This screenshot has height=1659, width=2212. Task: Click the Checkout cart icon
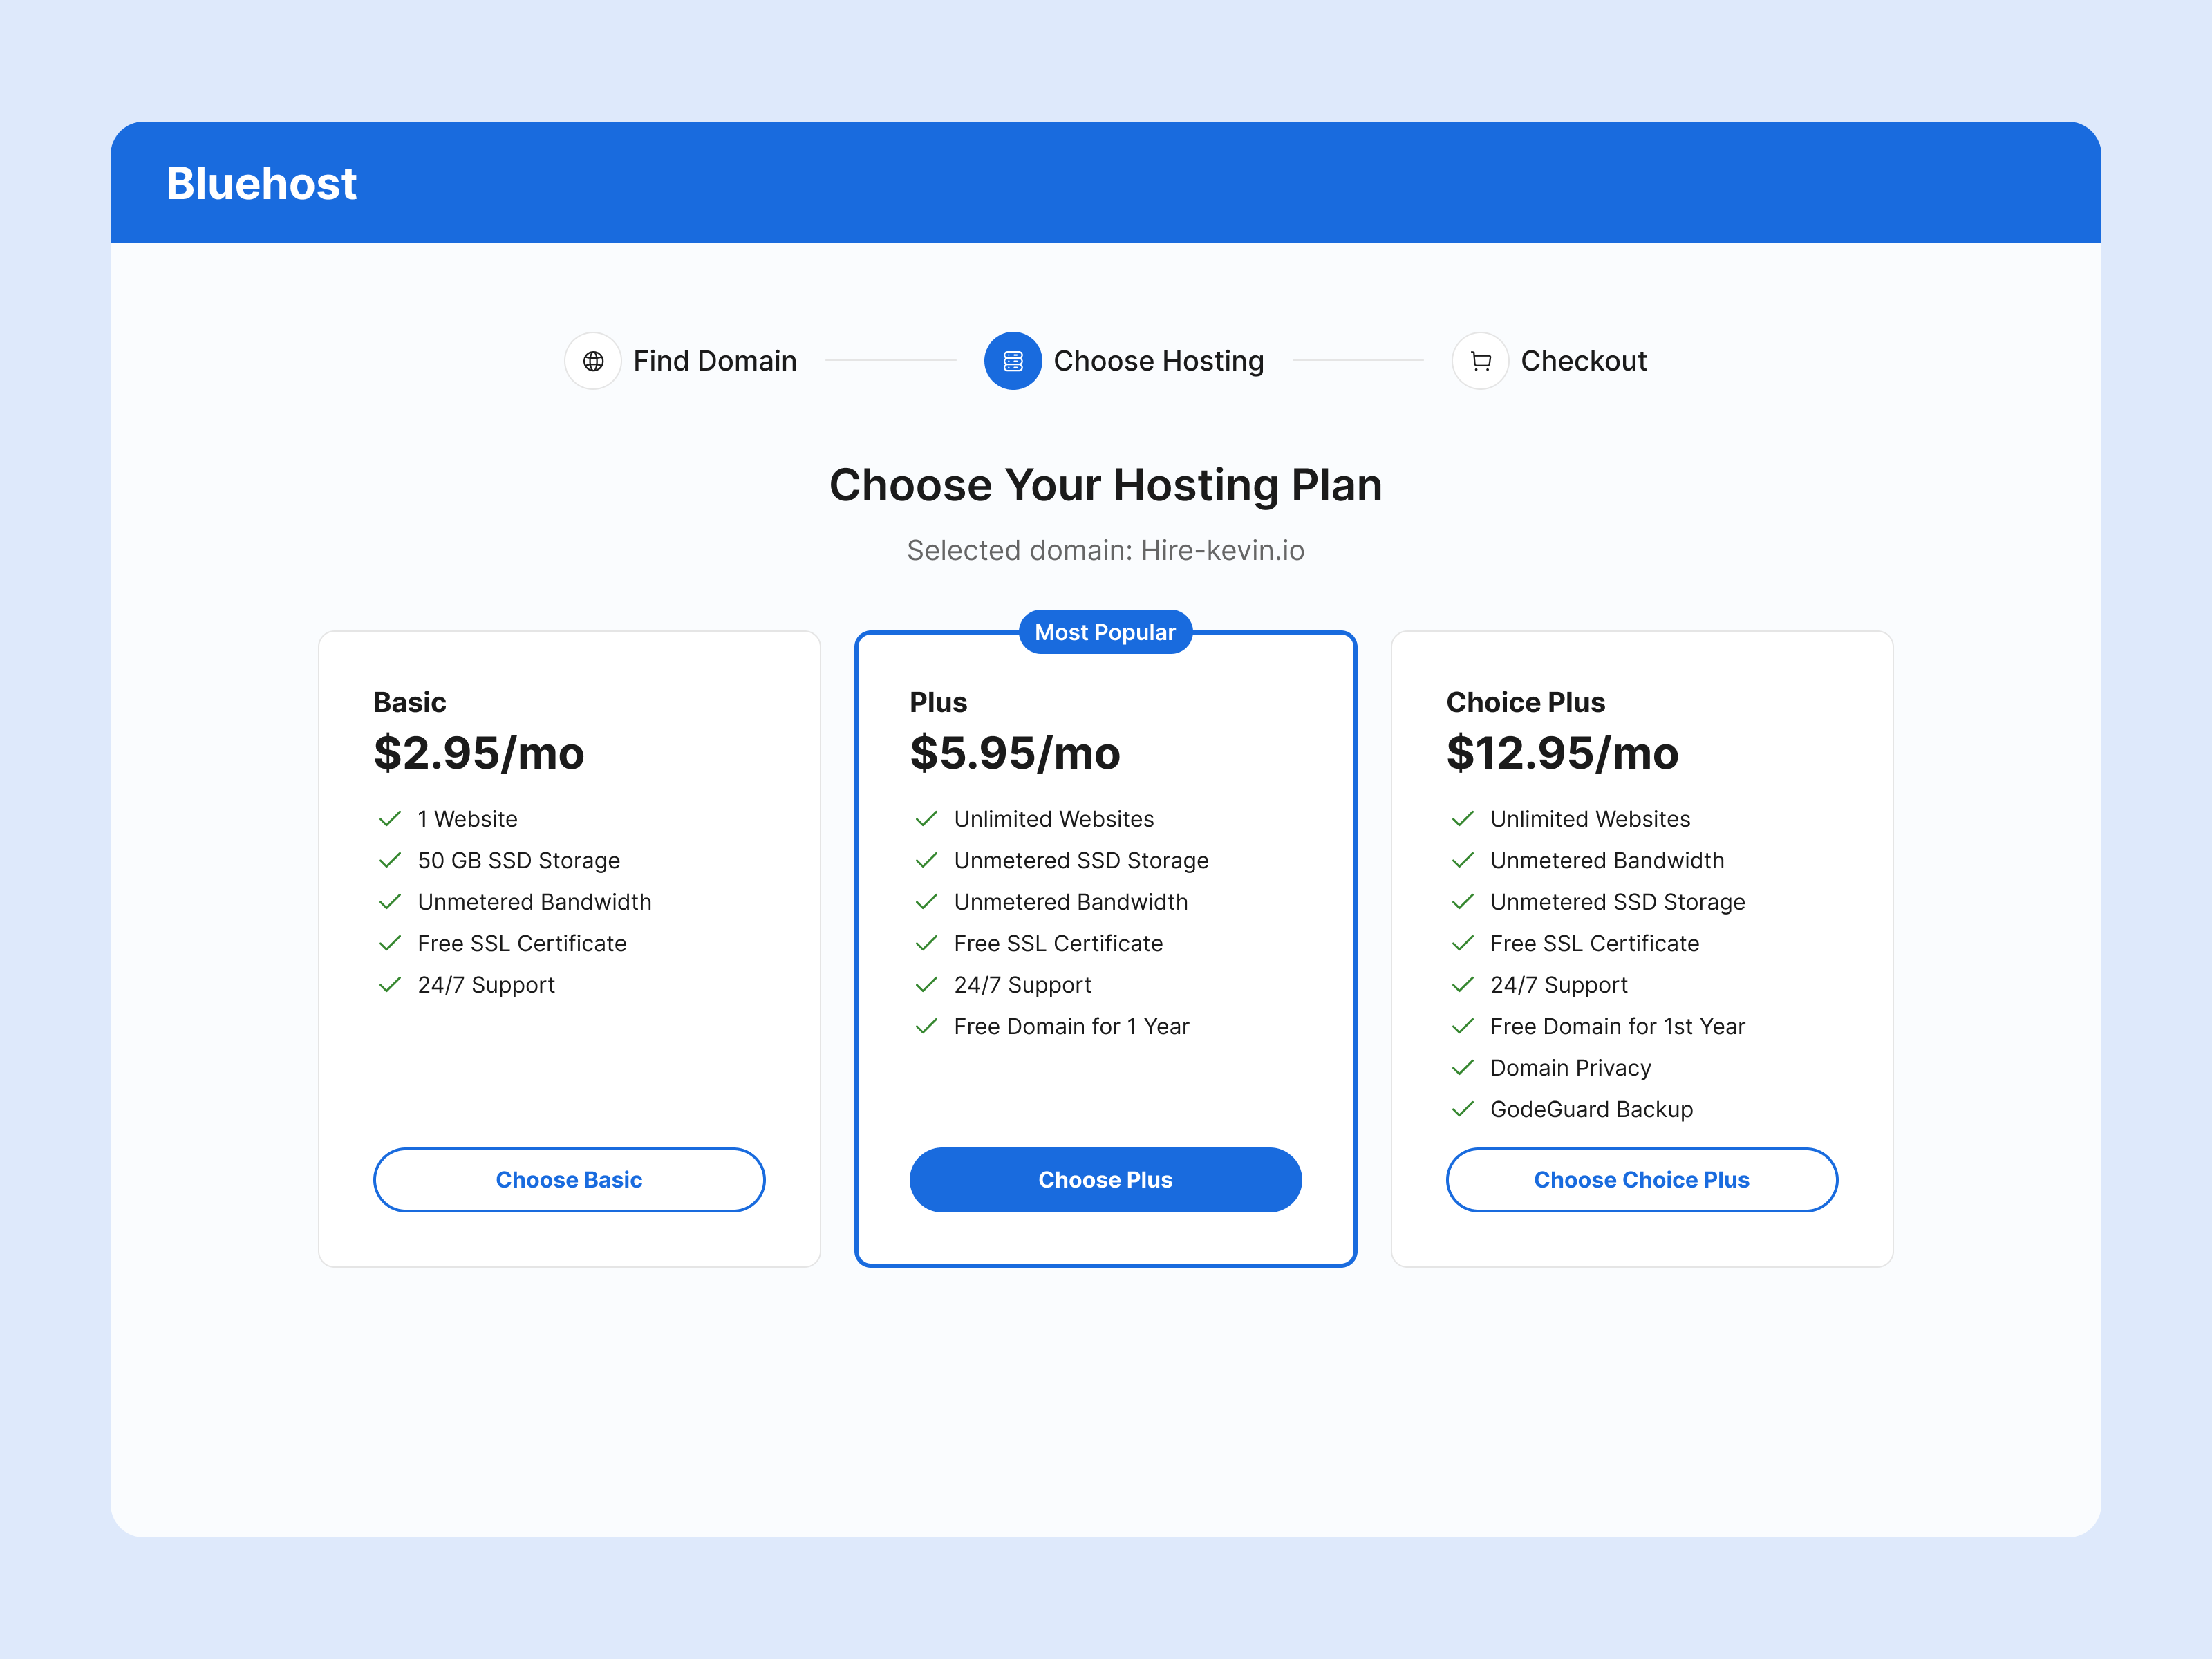pyautogui.click(x=1480, y=361)
